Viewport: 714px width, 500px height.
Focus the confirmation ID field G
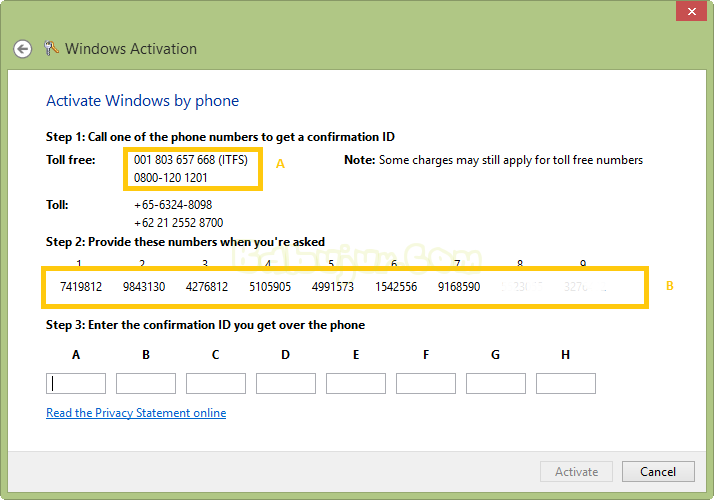(x=496, y=383)
